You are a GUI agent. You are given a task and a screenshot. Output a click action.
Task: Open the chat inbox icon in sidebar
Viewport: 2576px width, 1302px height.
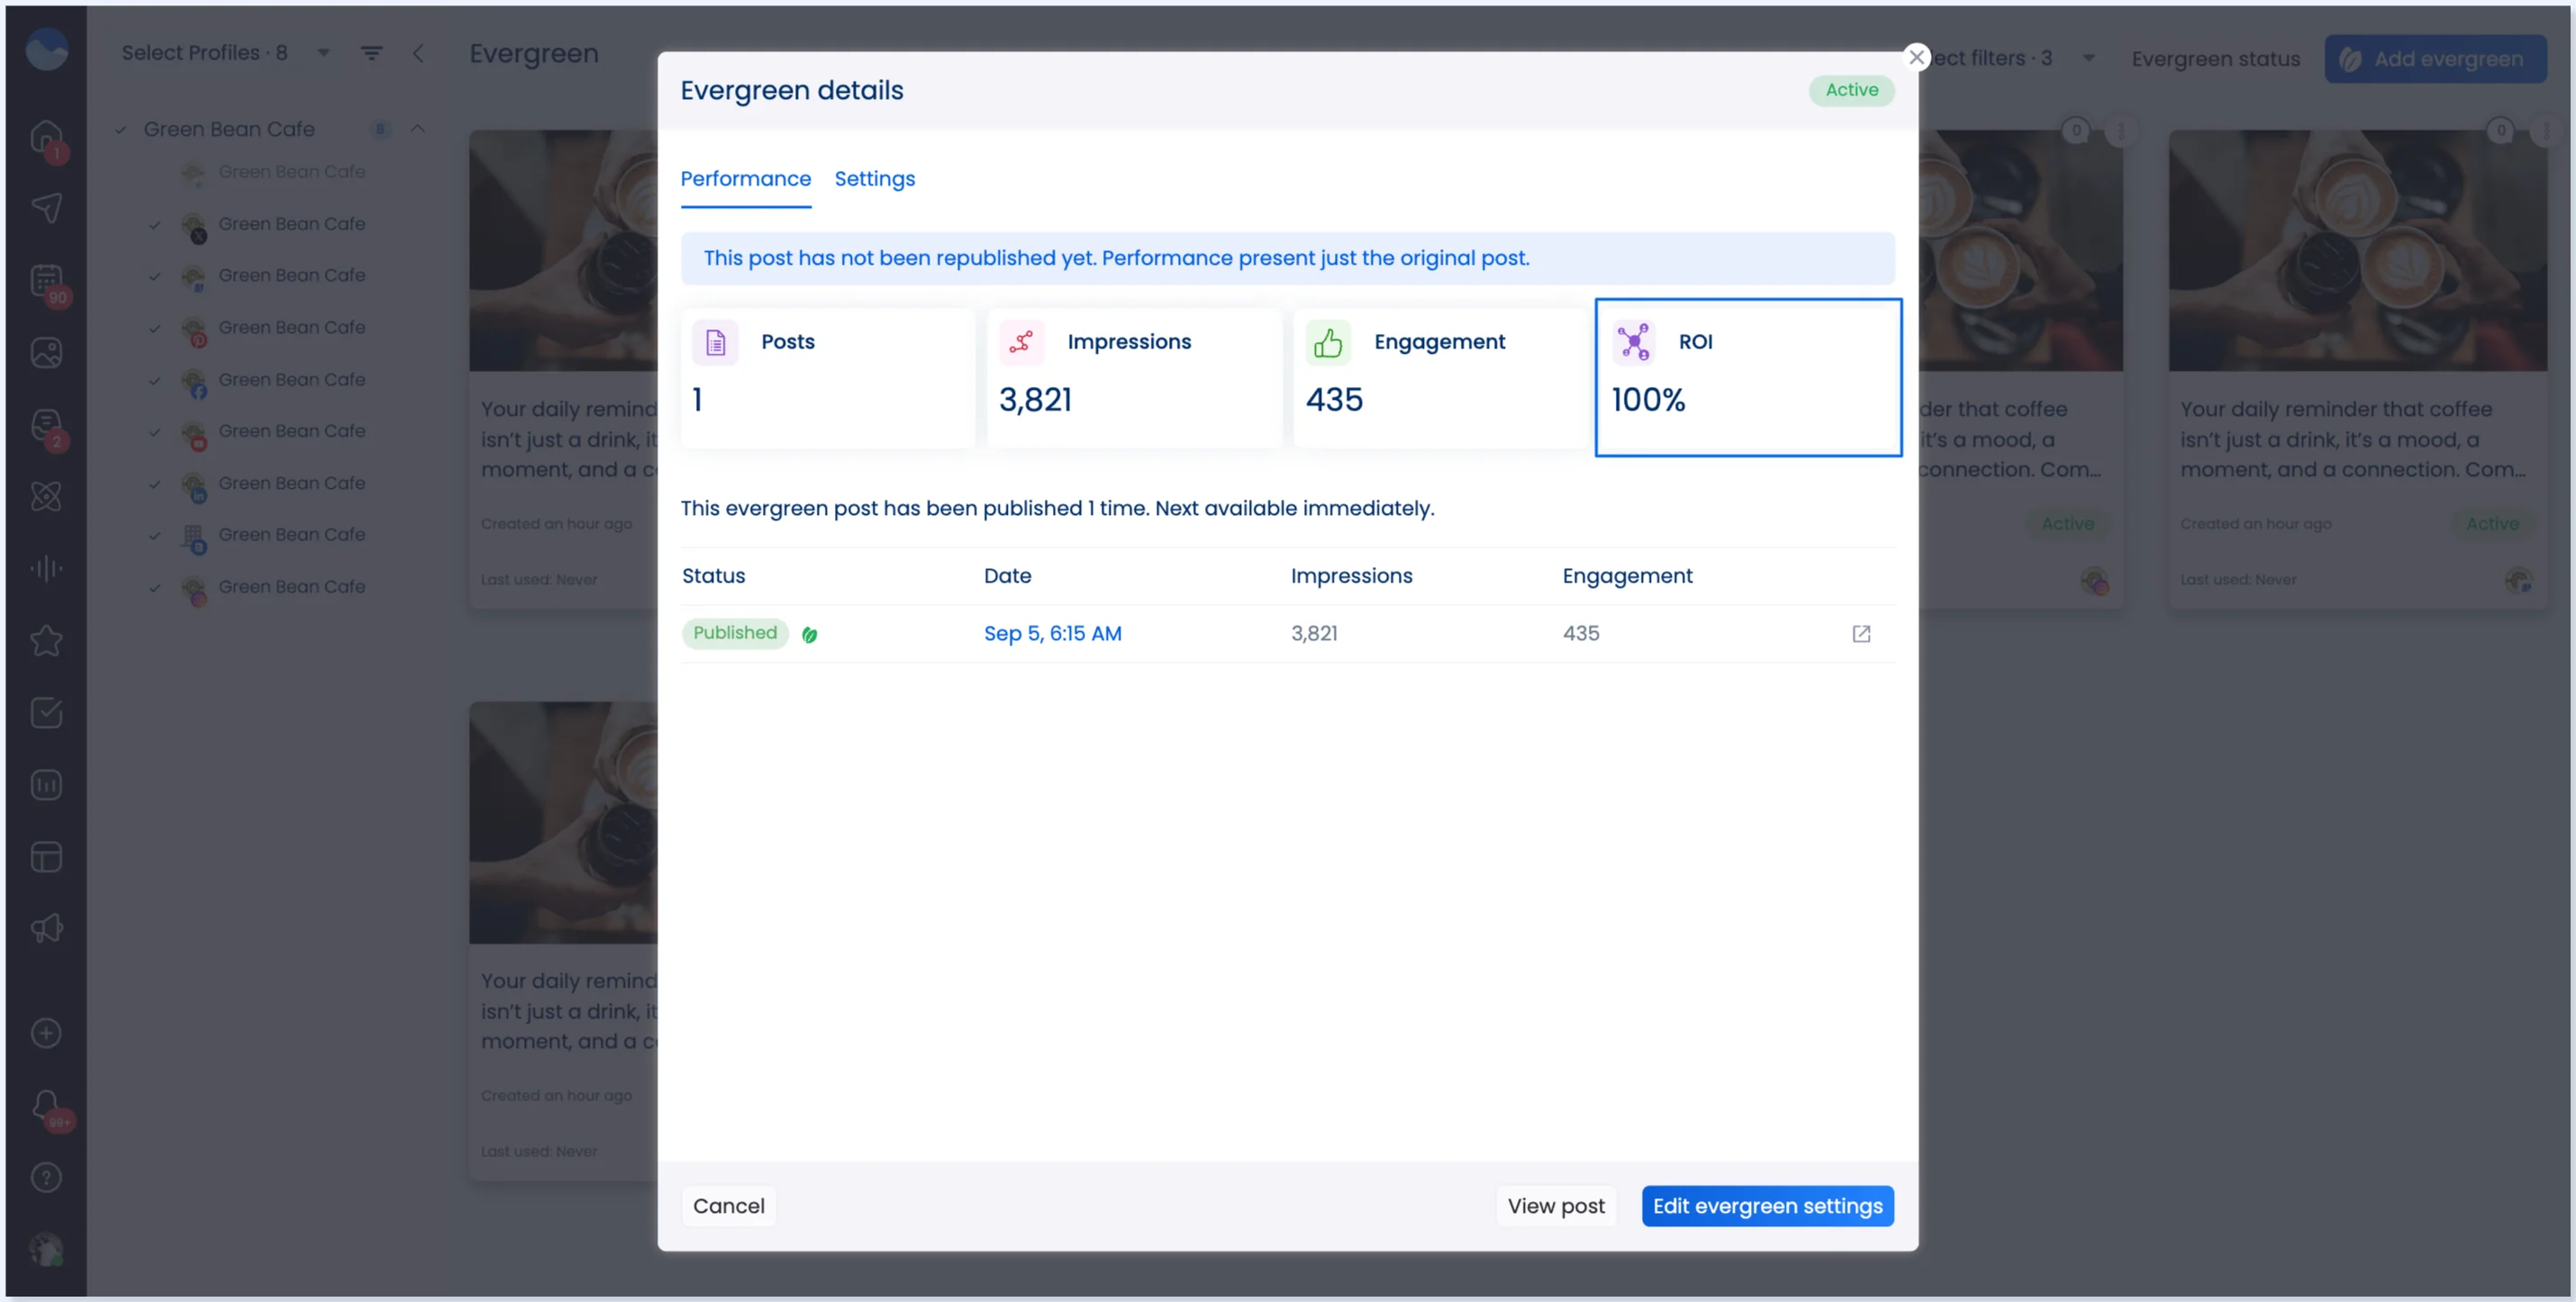pos(46,425)
